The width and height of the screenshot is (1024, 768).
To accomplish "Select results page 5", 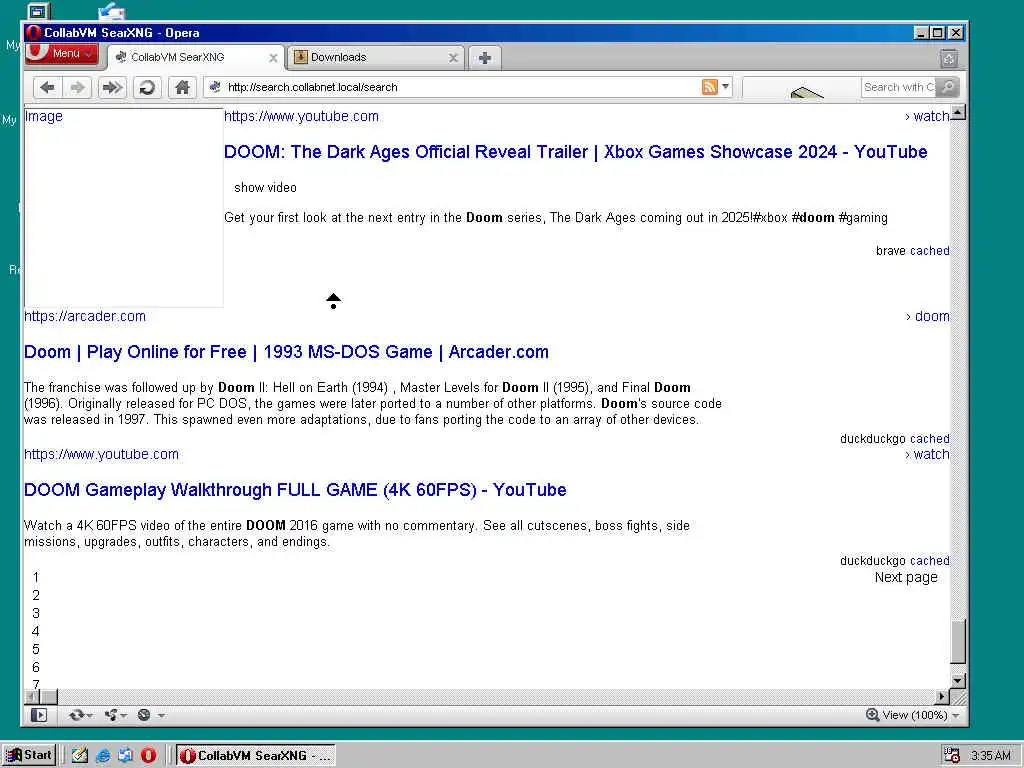I will [x=36, y=649].
